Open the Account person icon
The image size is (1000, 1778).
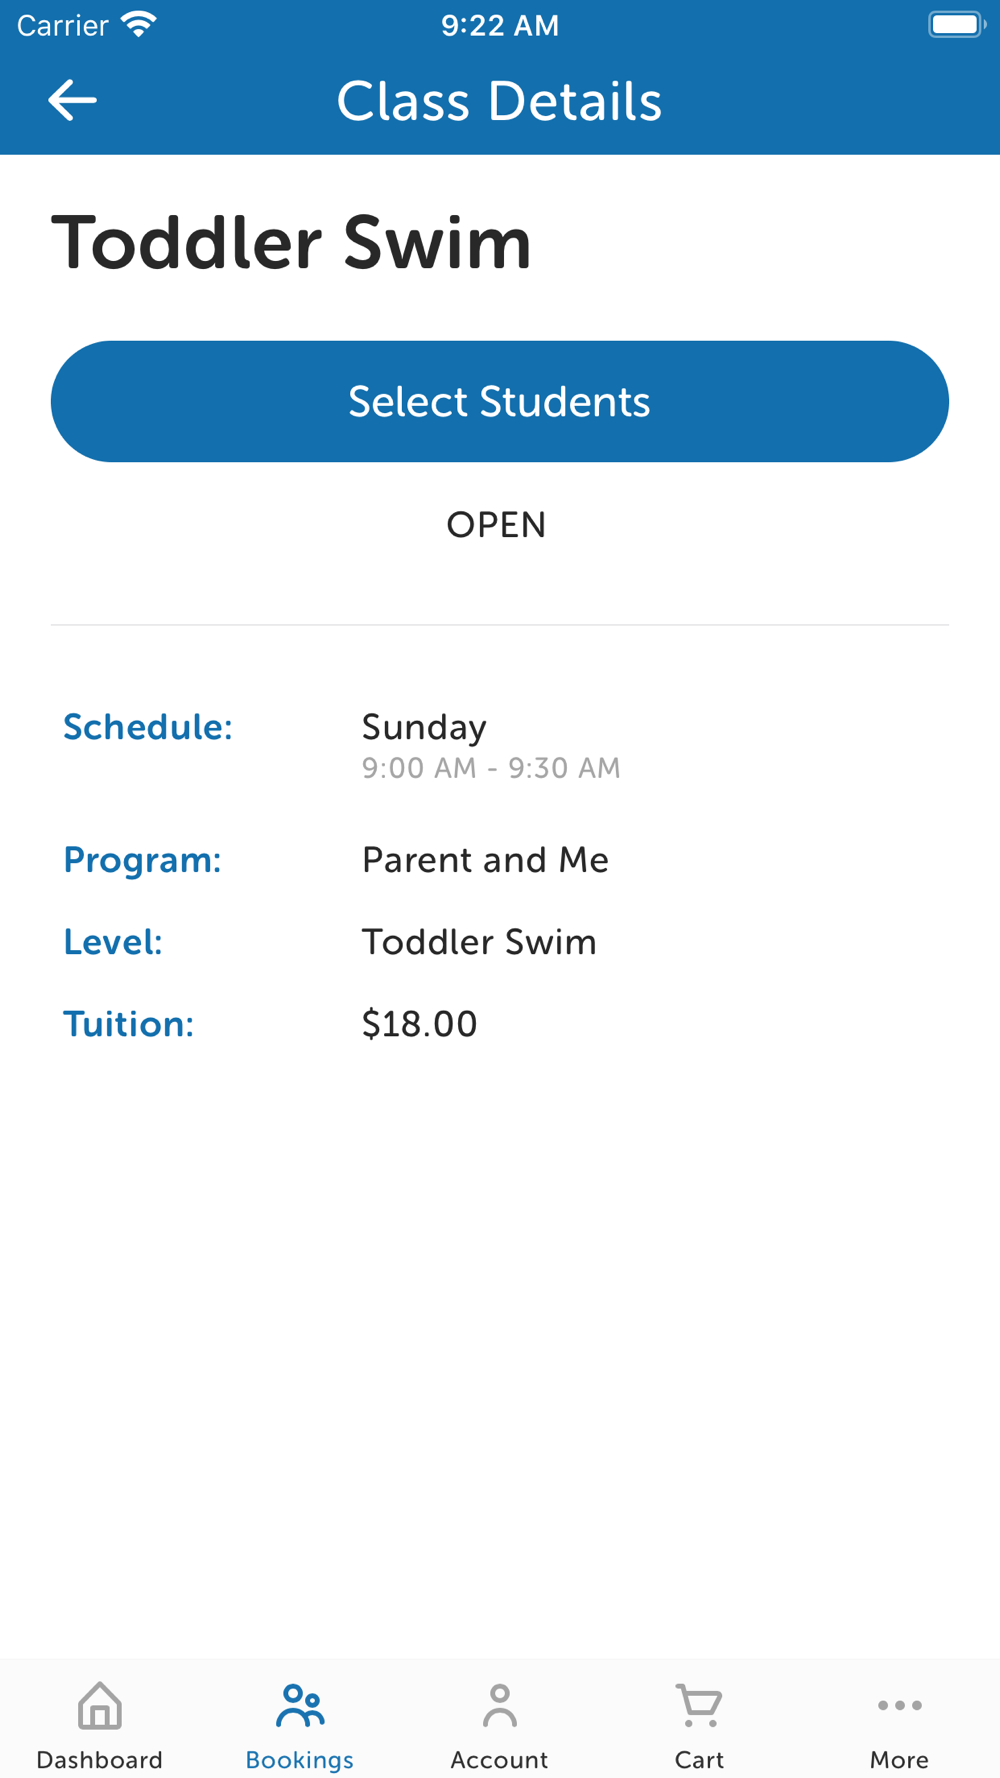coord(499,1705)
